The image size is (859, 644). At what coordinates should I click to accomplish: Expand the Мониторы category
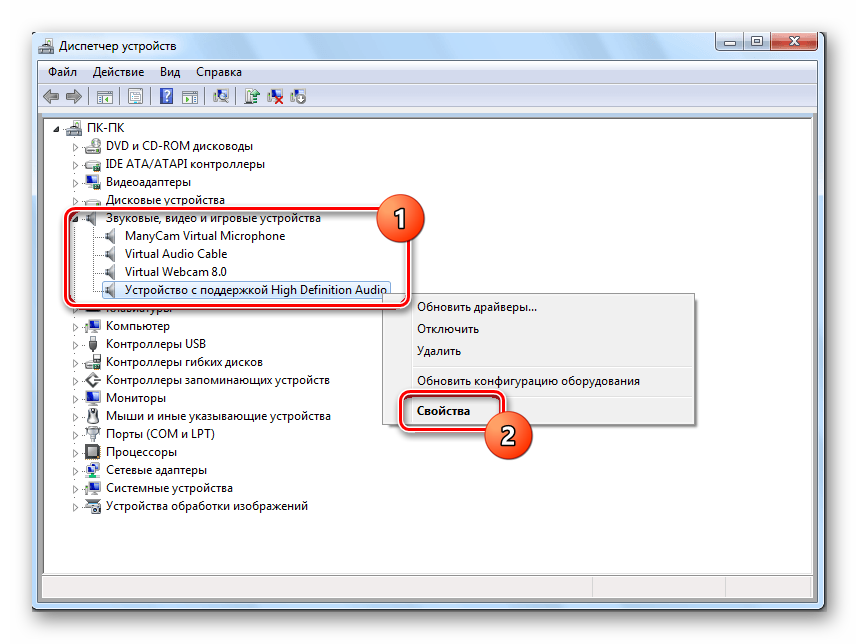coord(76,399)
